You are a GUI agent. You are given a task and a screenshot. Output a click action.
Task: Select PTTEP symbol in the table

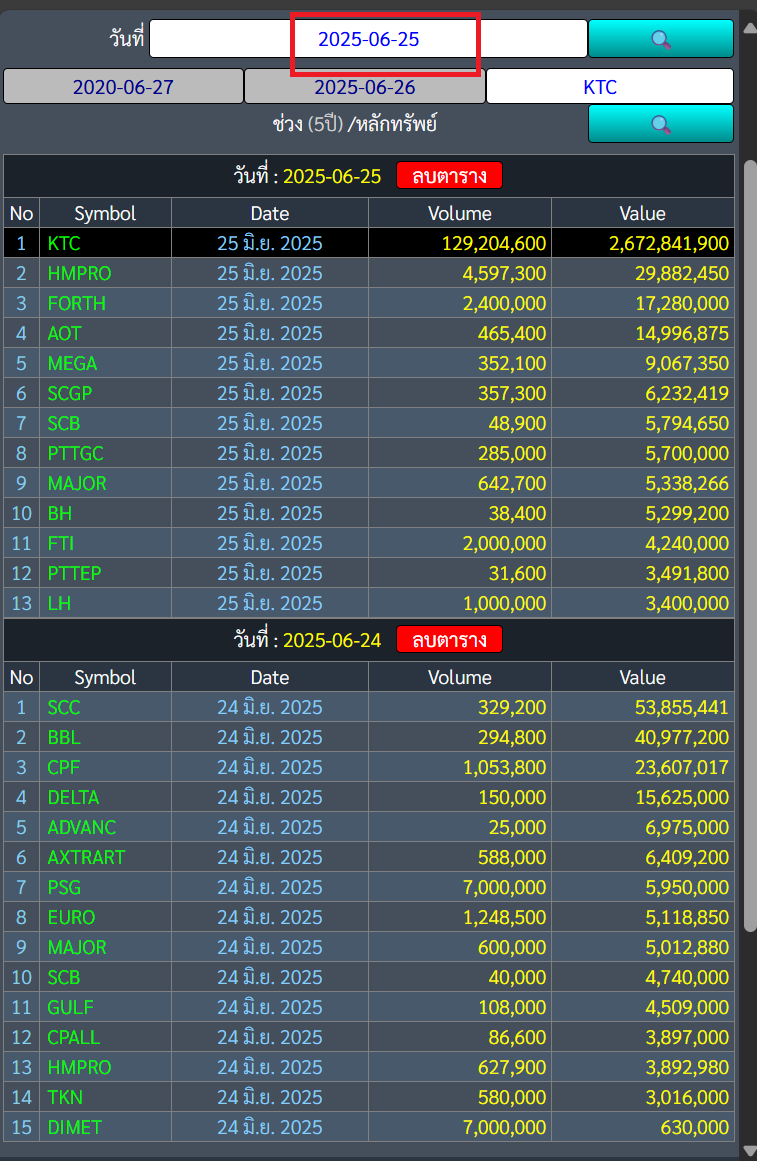(74, 573)
